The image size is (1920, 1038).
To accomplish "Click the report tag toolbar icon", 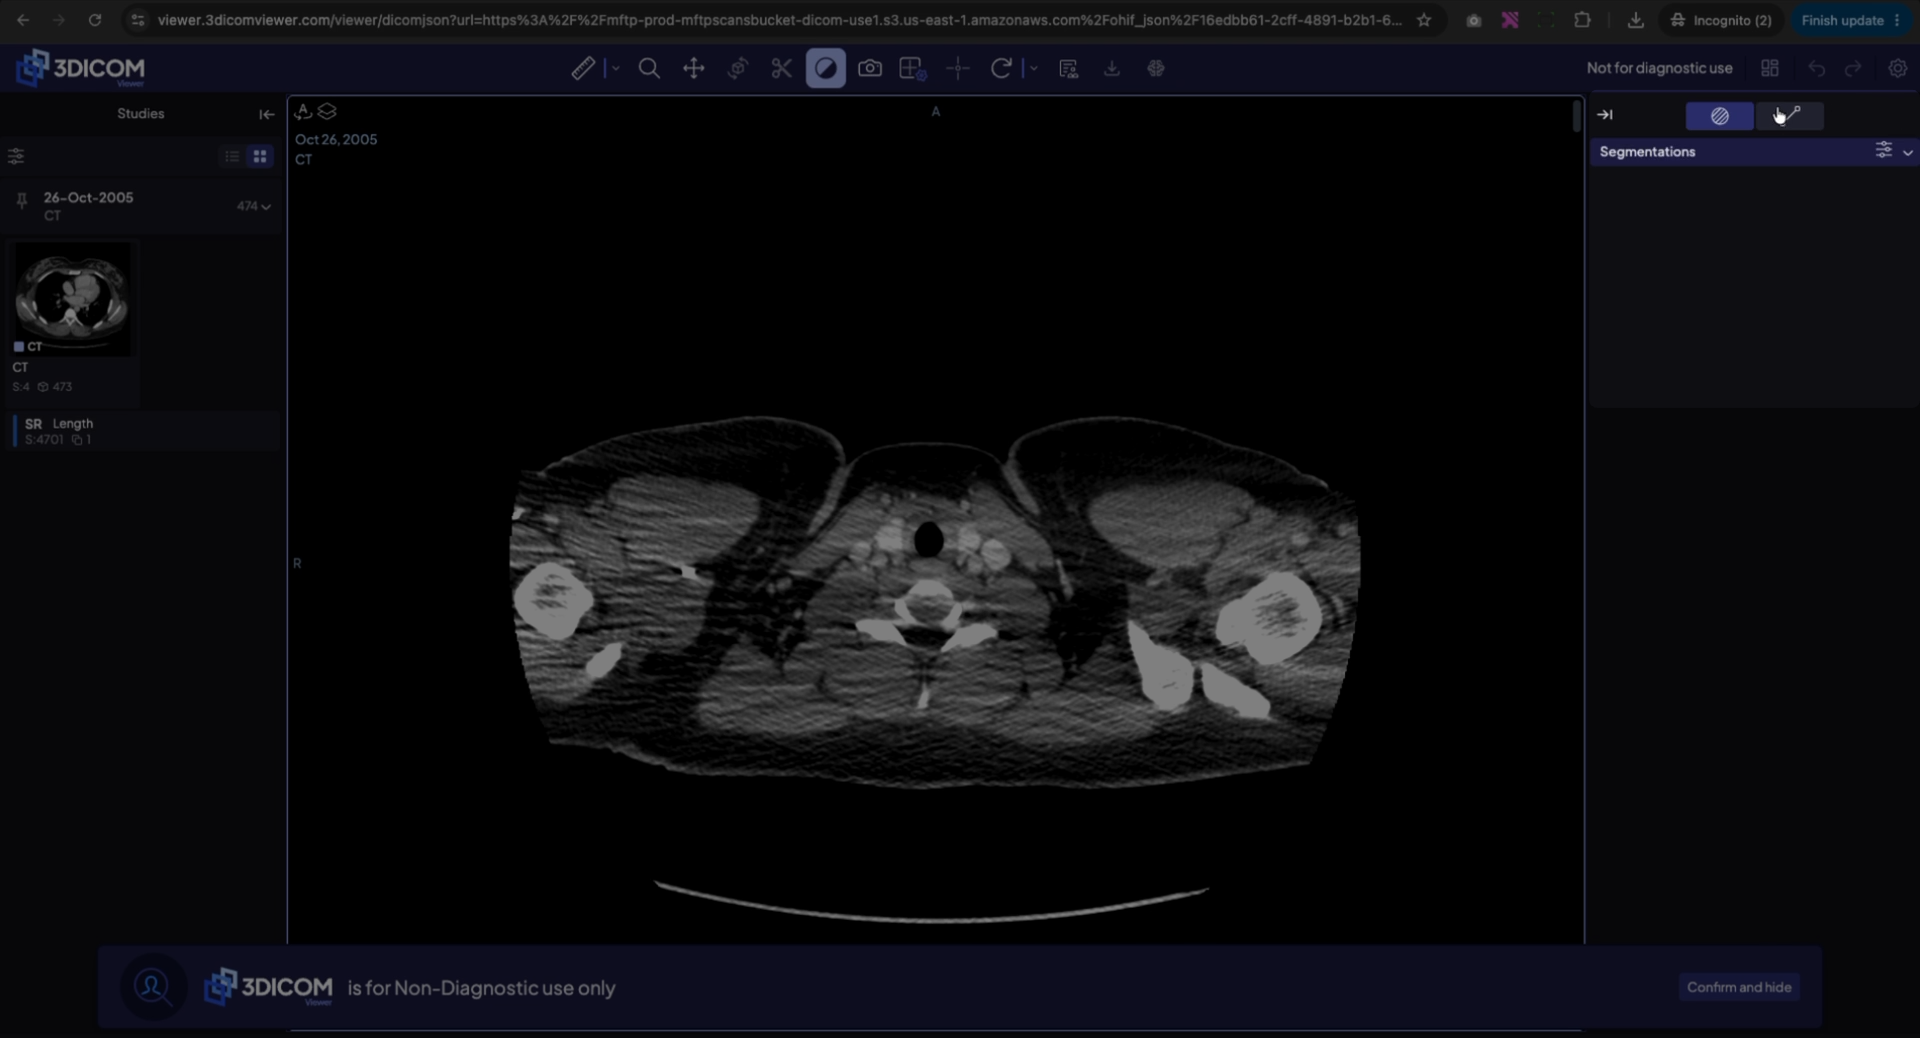I will (x=1068, y=68).
